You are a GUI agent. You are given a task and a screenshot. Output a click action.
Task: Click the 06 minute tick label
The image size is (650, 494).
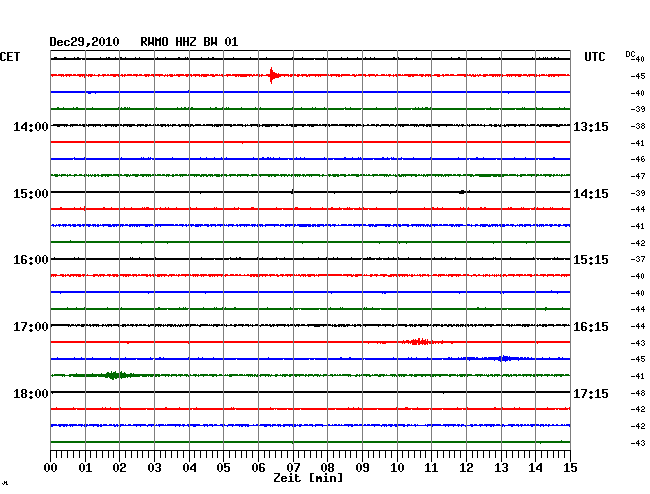click(x=258, y=468)
